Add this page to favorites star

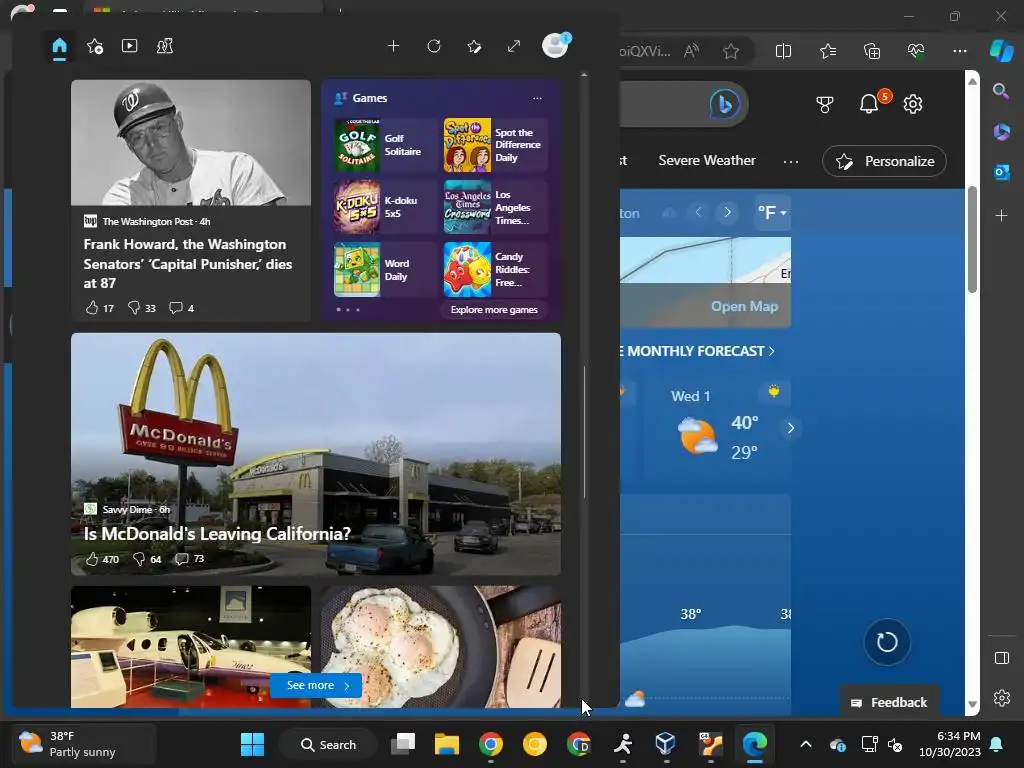click(731, 51)
